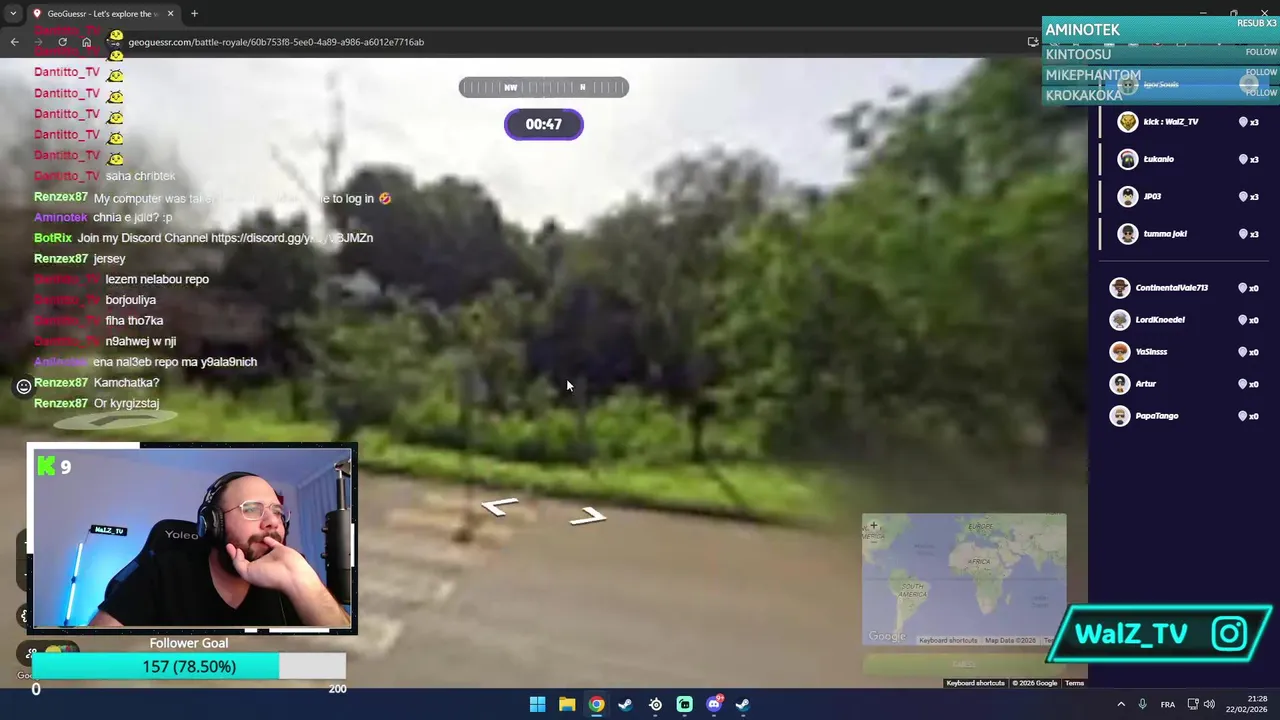Open a new browser tab
Screen dimensions: 1280x720
194,14
